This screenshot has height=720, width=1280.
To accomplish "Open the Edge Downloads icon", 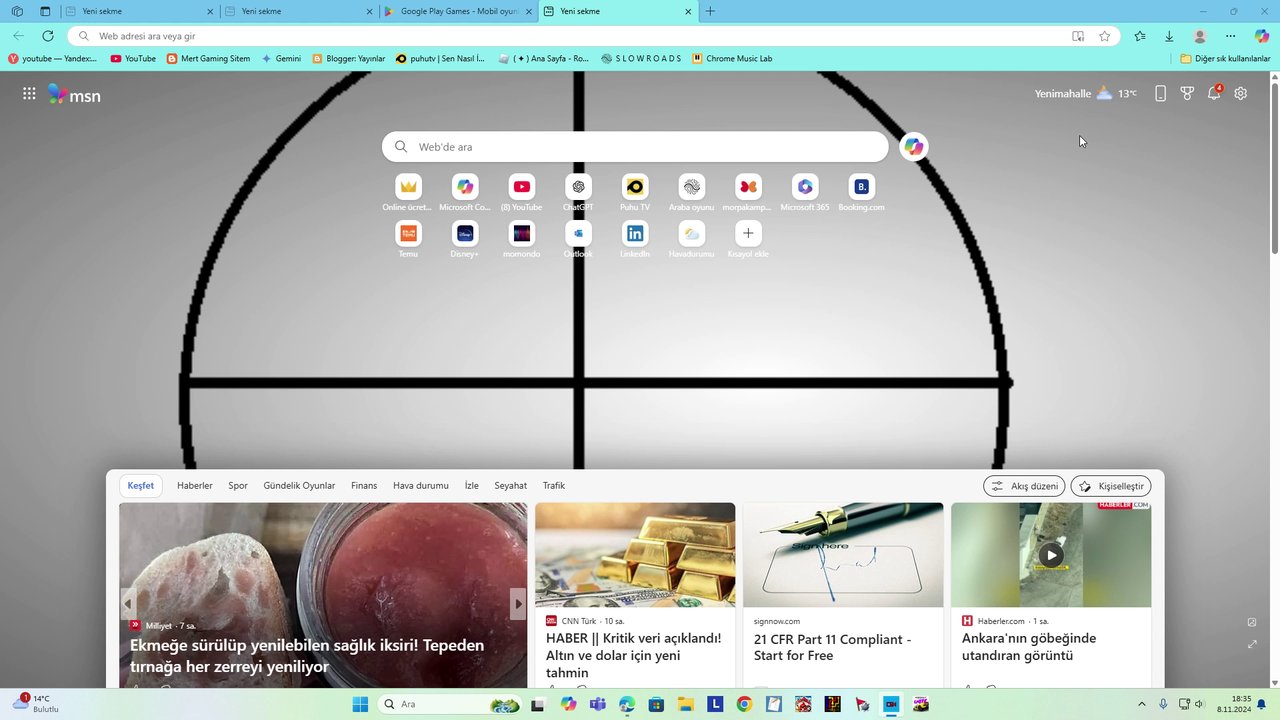I will tap(1168, 36).
